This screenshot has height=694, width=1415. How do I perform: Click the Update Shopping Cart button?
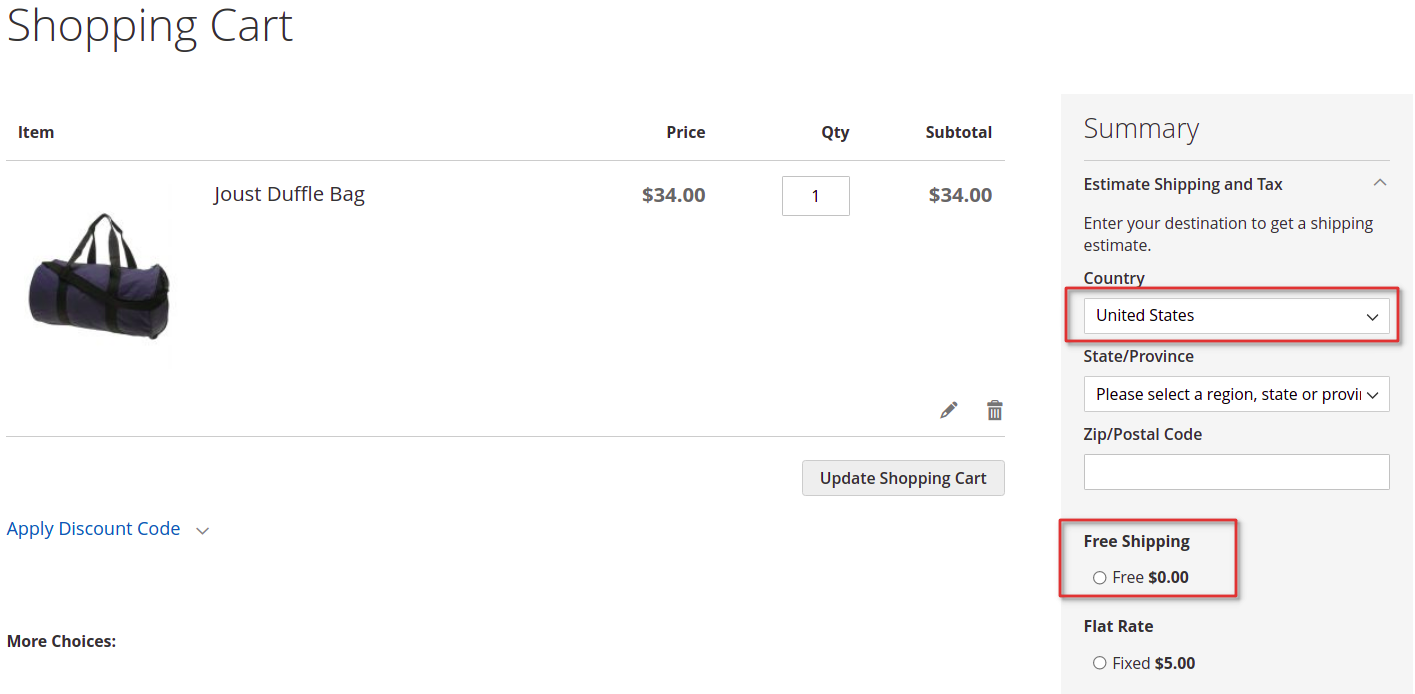coord(903,478)
